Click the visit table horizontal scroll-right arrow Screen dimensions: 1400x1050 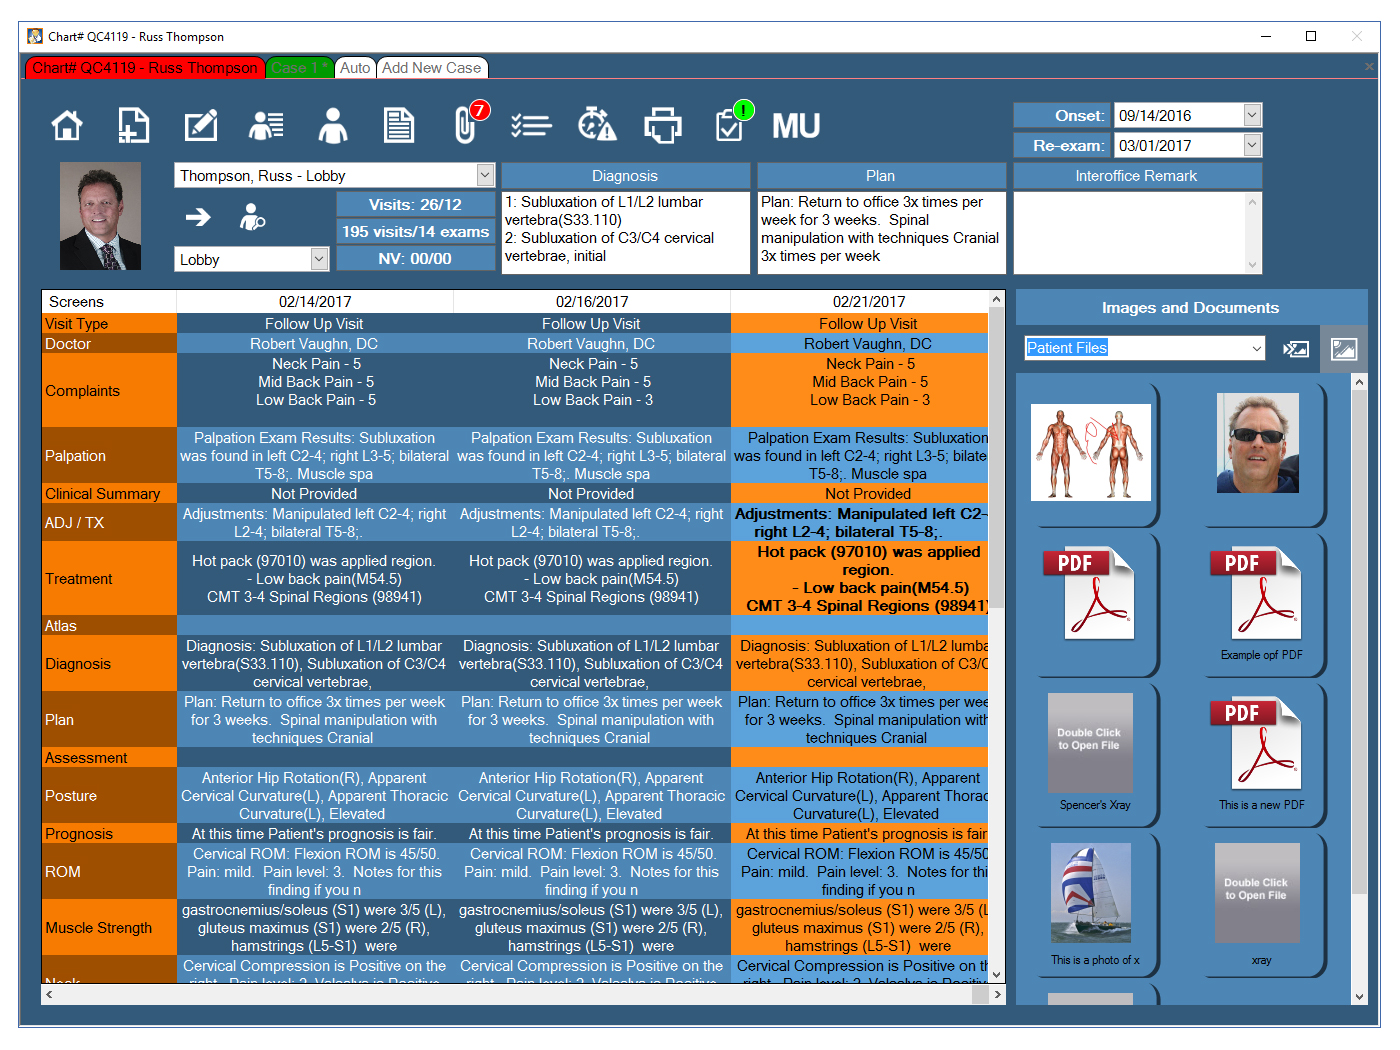click(x=997, y=995)
